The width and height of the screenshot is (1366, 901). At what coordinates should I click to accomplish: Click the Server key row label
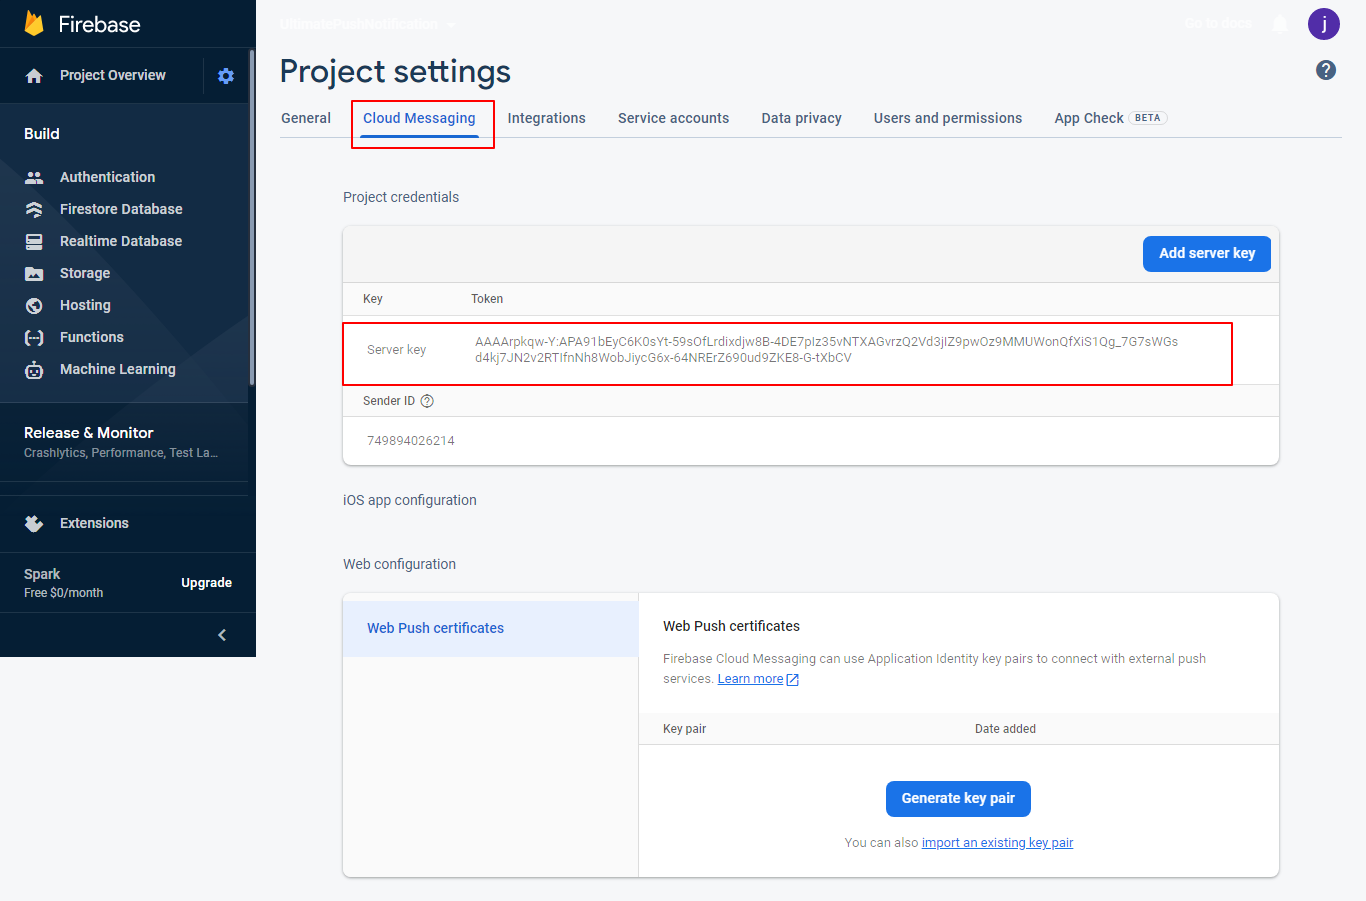click(x=396, y=350)
